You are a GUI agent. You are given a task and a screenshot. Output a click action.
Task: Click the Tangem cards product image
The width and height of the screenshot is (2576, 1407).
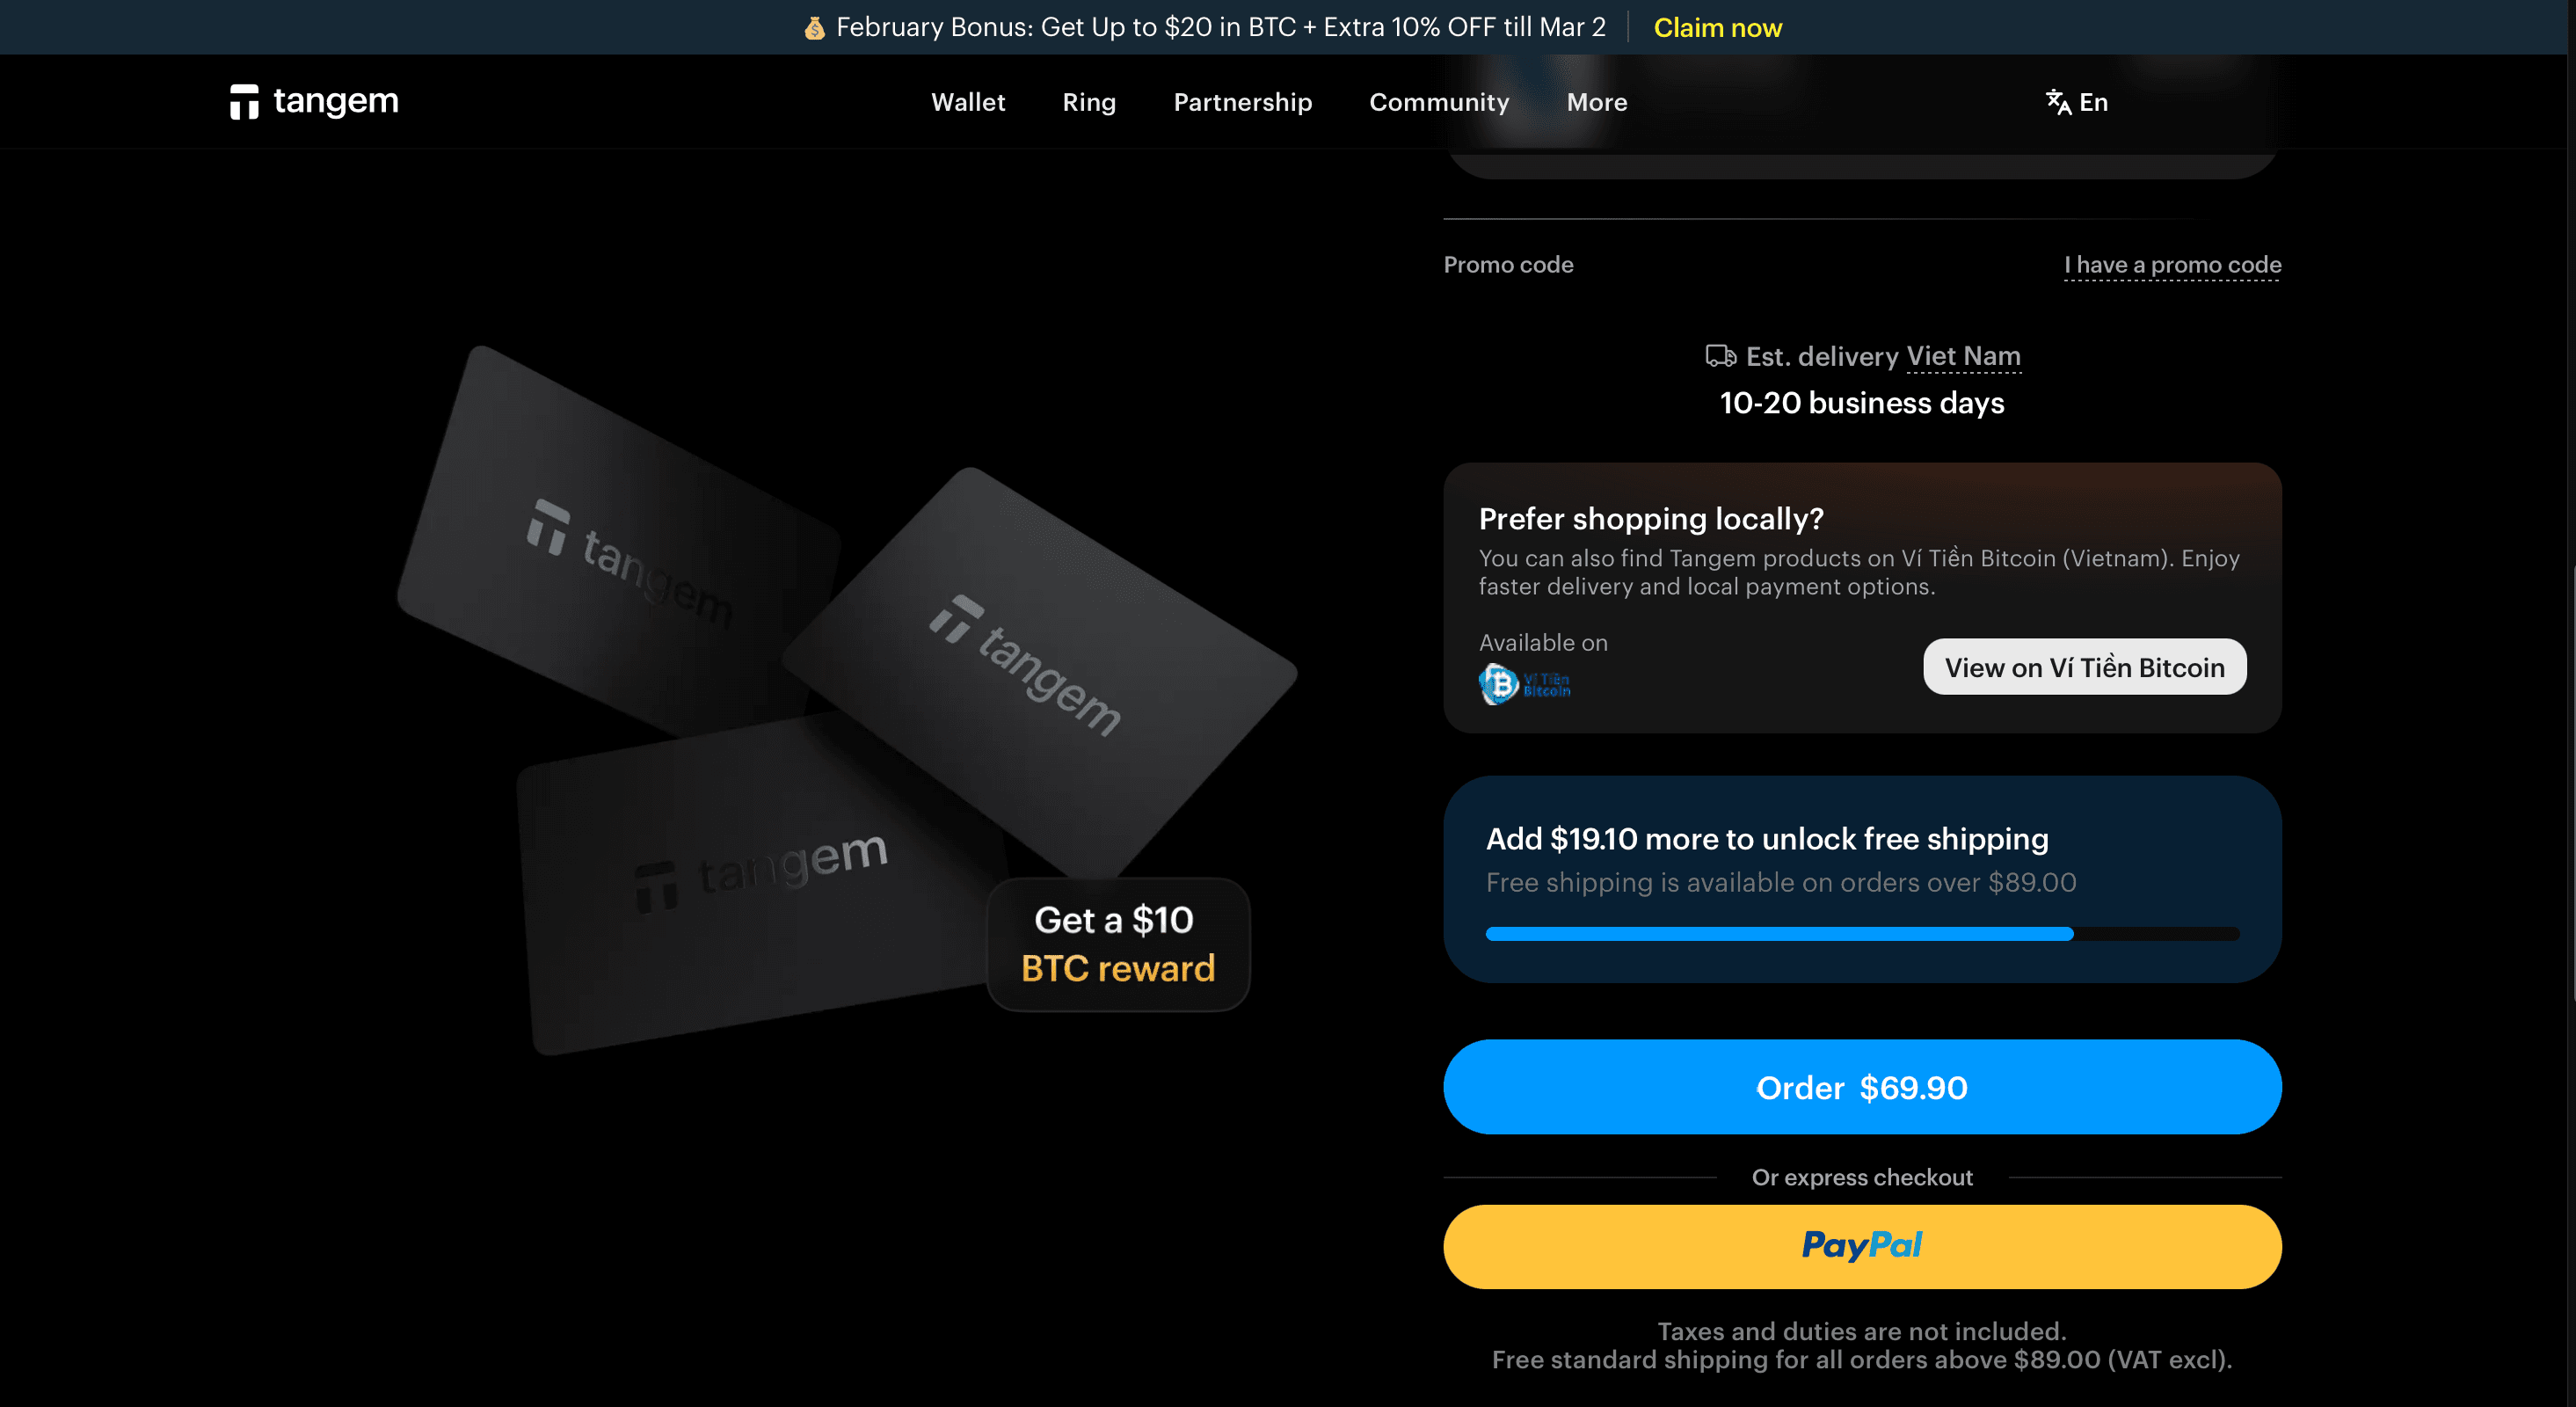point(845,700)
